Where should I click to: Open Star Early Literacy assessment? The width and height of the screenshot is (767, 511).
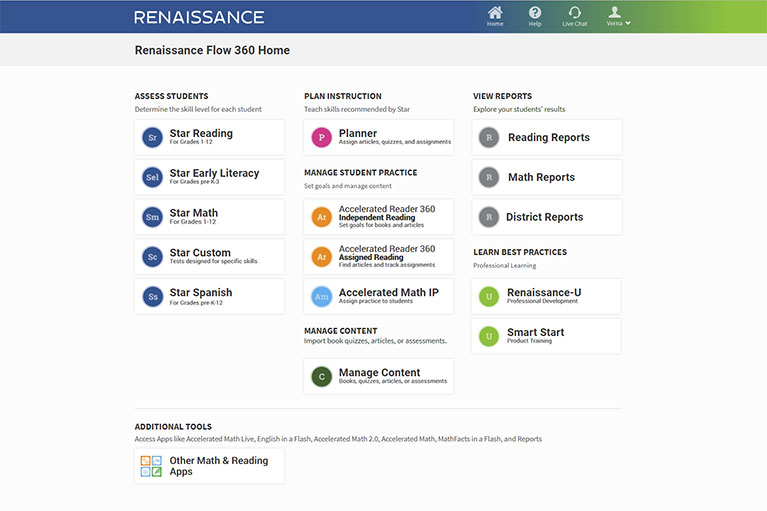209,177
